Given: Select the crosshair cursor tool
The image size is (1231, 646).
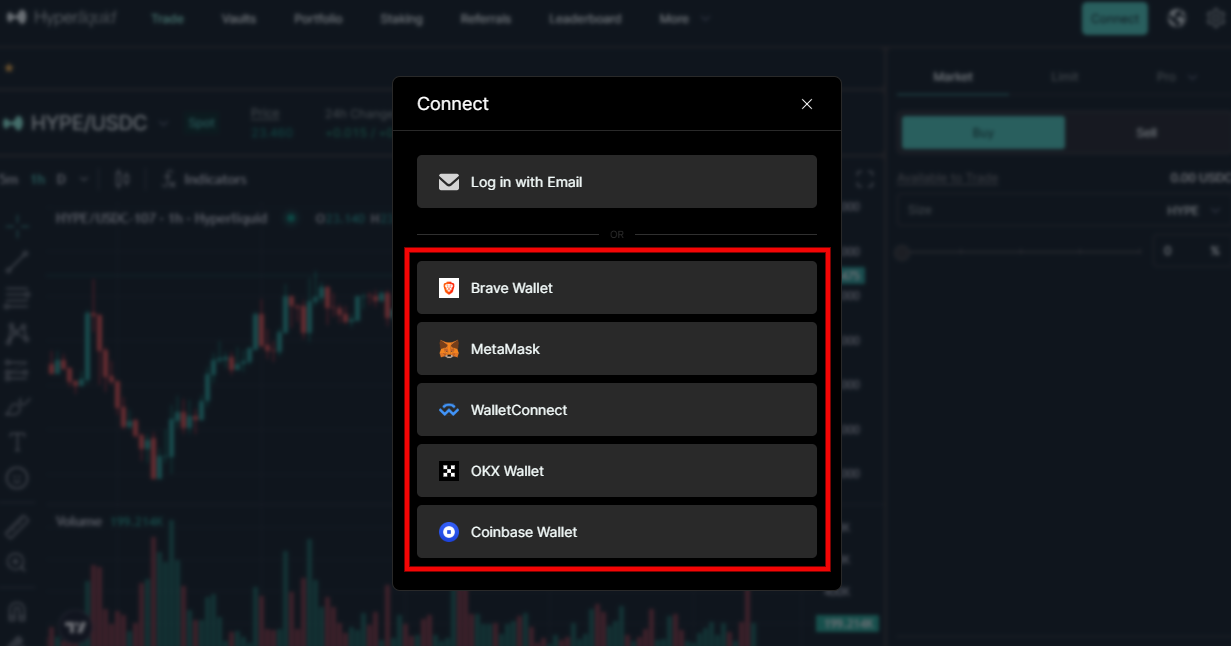Looking at the screenshot, I should pos(17,226).
